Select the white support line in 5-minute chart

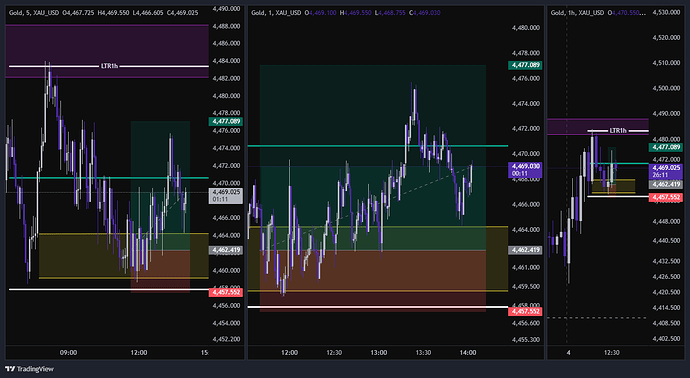coord(109,289)
